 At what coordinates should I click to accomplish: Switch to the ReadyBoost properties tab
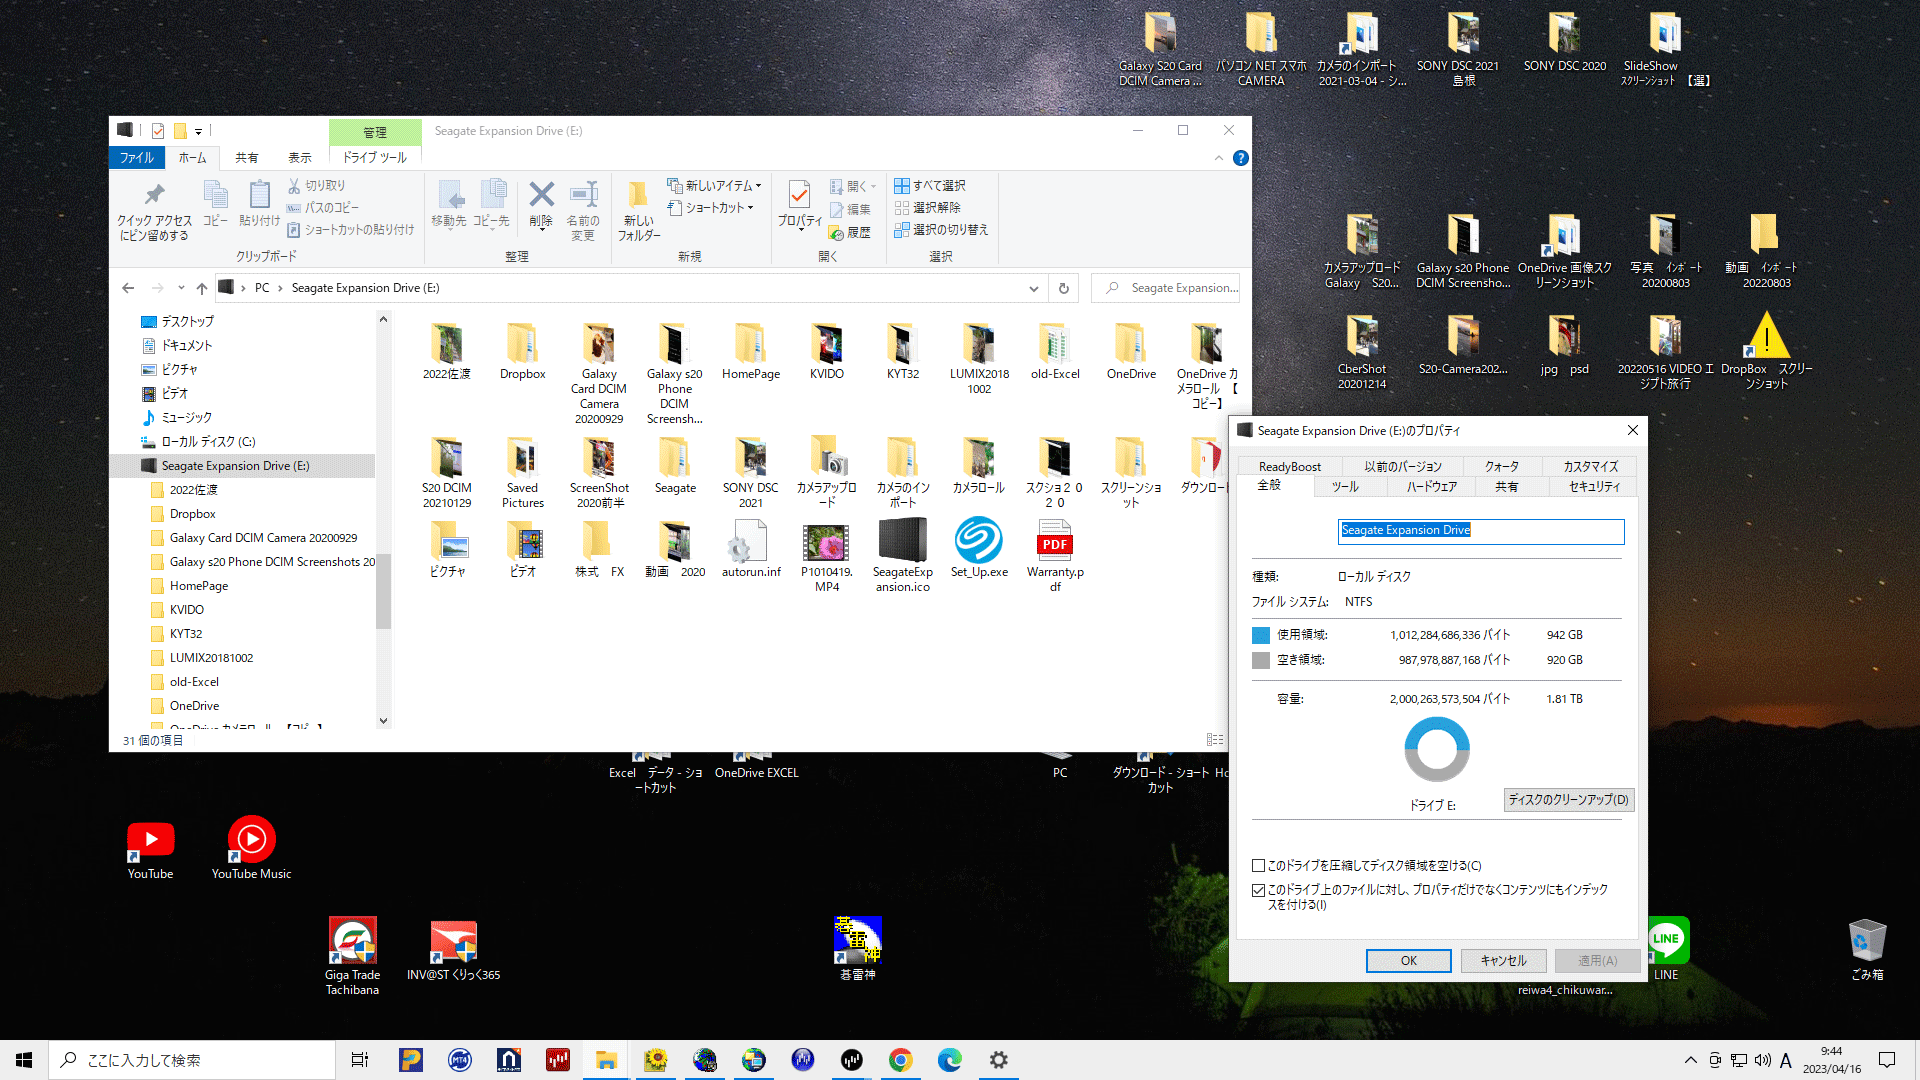pyautogui.click(x=1290, y=467)
